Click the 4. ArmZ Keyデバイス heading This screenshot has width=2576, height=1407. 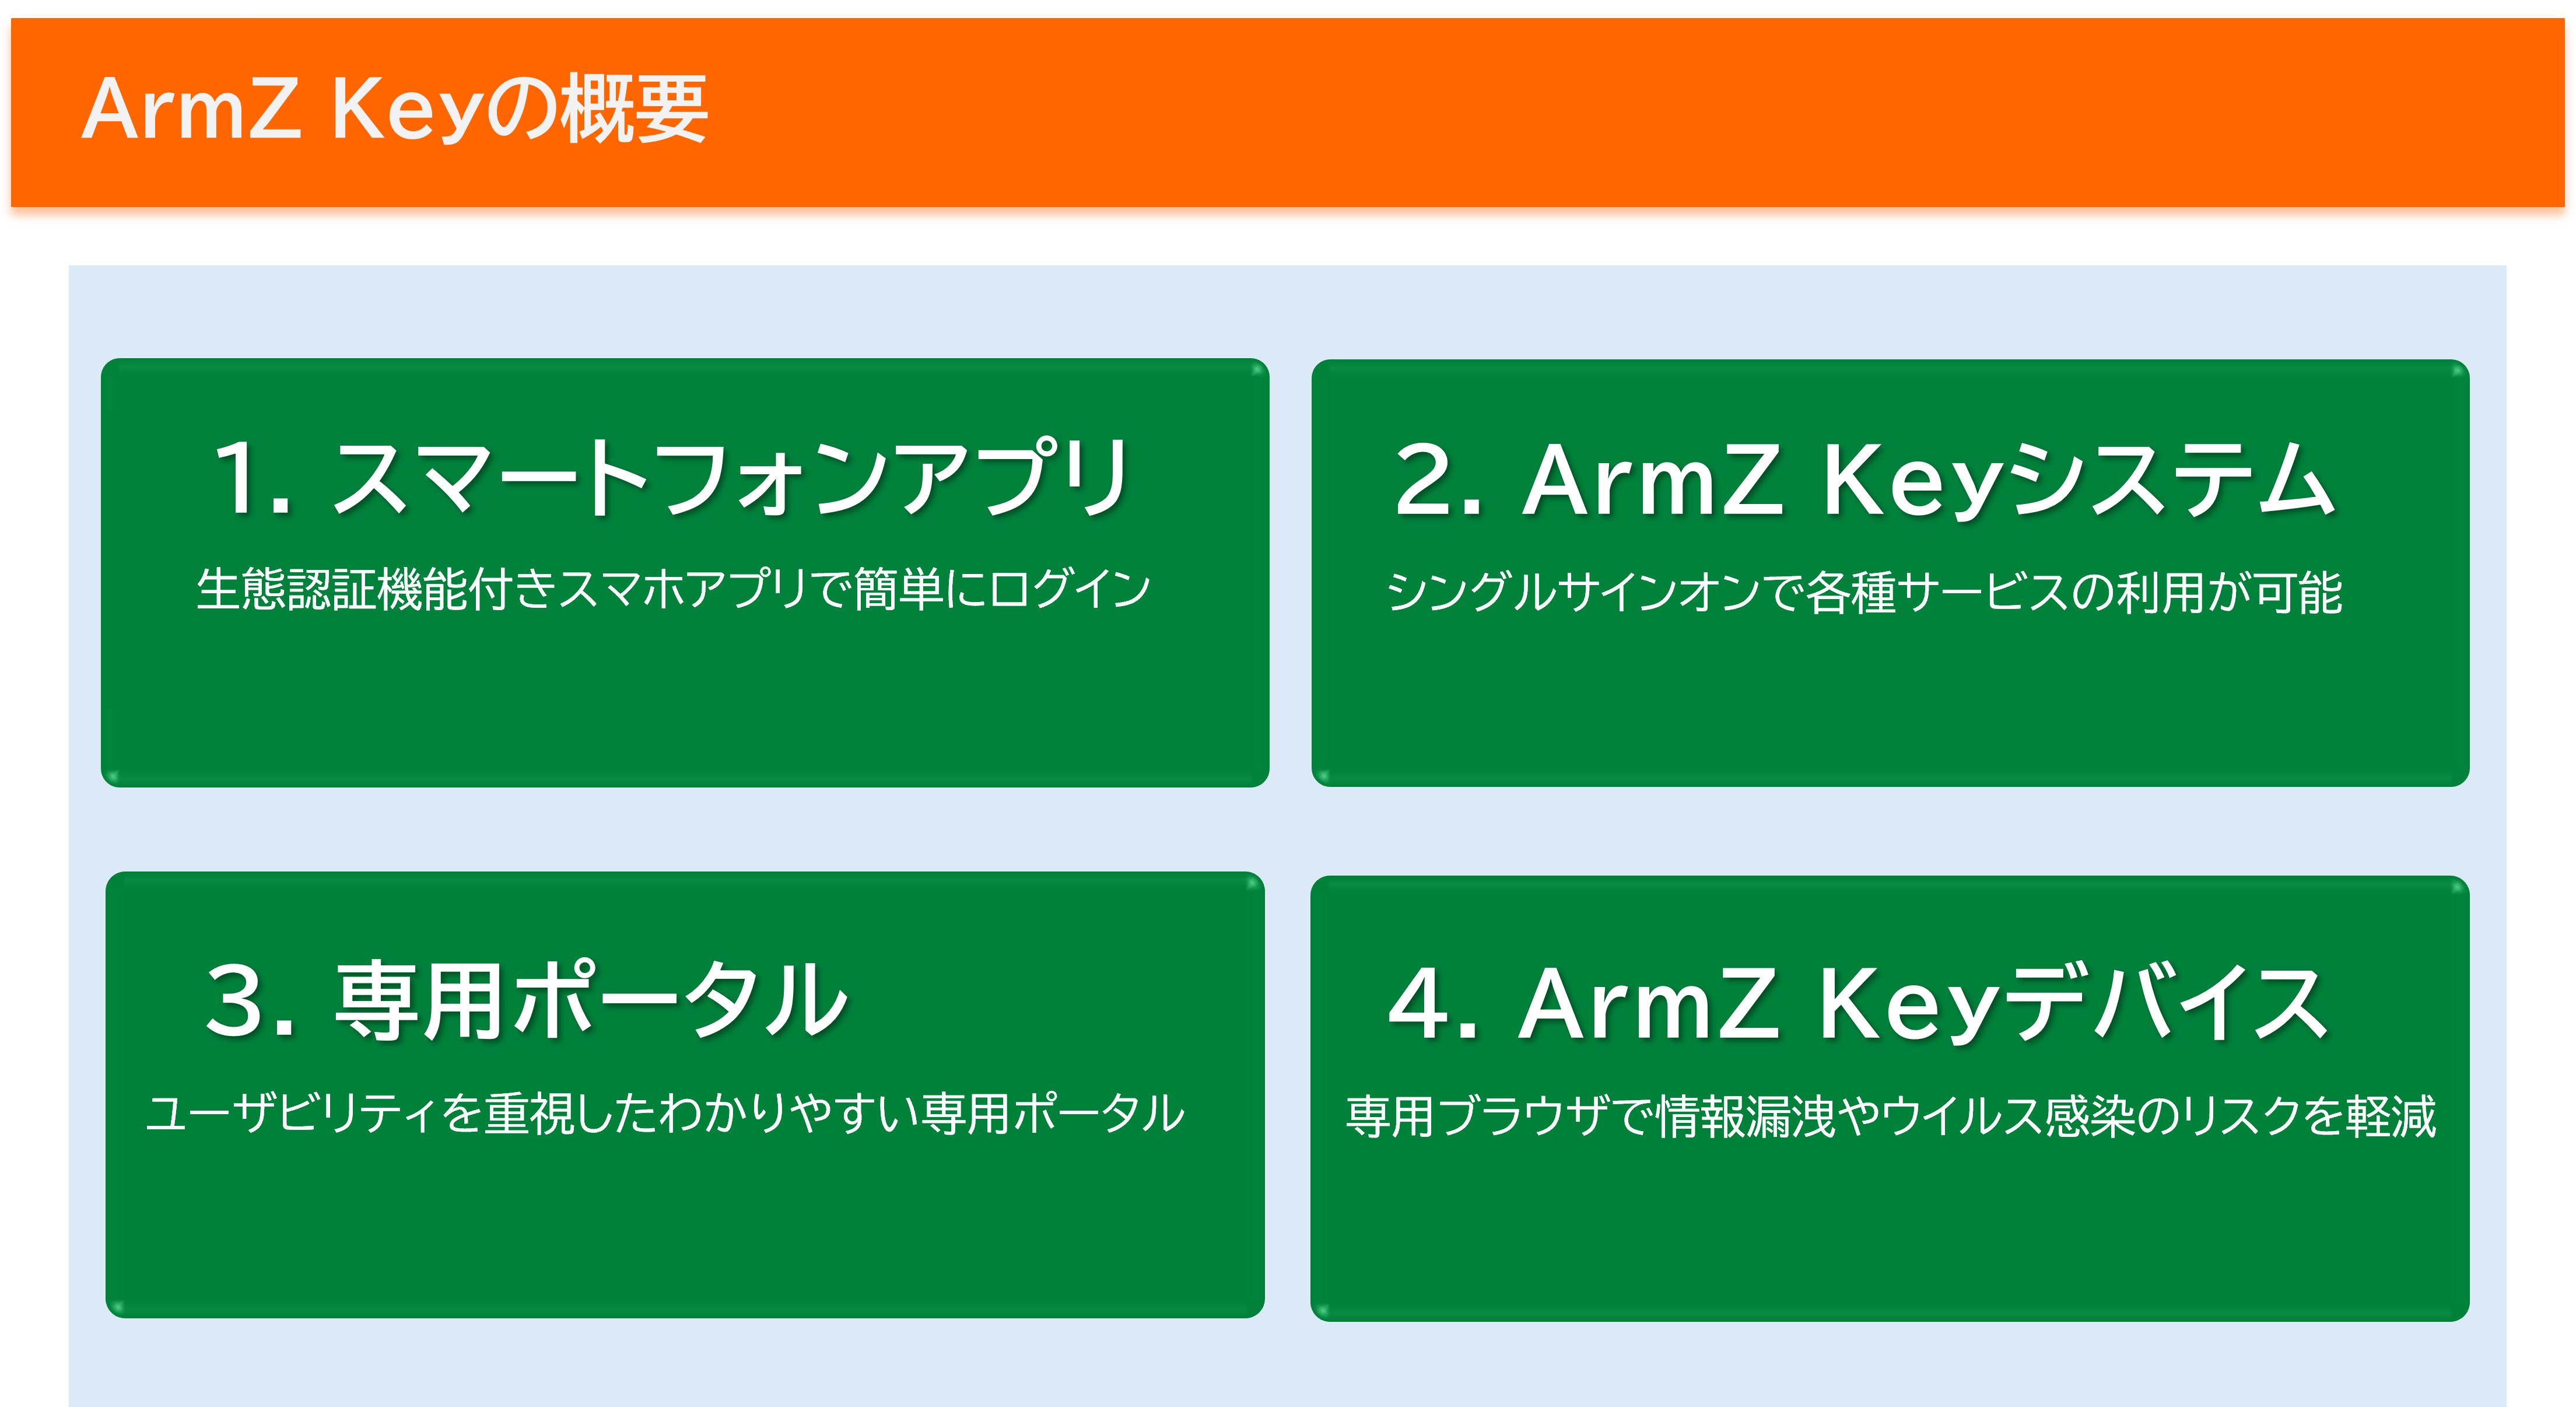1858,1003
